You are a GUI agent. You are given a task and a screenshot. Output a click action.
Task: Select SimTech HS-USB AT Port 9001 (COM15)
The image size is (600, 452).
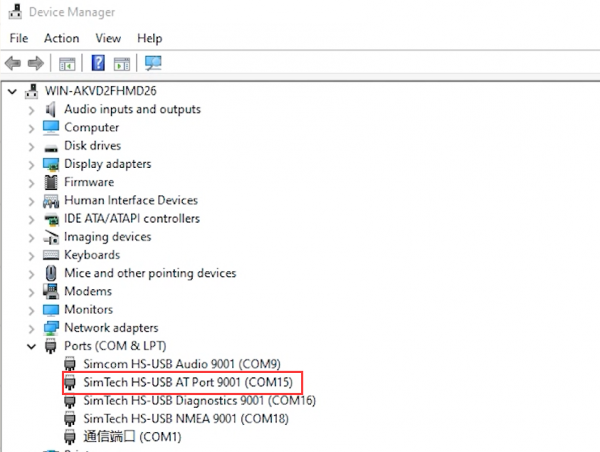click(188, 382)
